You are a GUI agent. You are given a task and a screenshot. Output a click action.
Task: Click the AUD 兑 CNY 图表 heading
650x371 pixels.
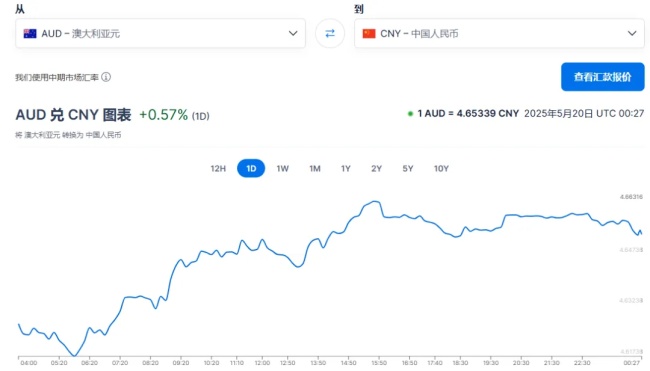[73, 115]
